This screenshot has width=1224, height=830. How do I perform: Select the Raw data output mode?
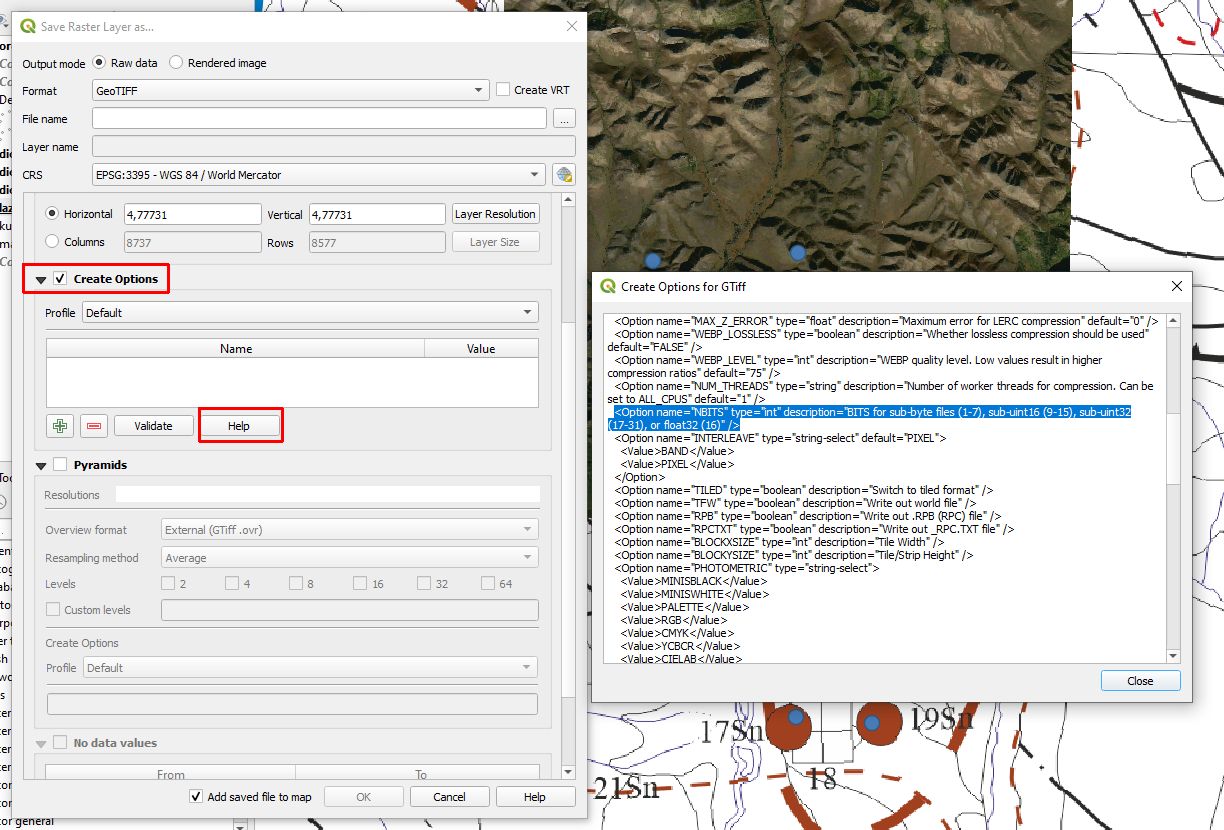pos(100,63)
